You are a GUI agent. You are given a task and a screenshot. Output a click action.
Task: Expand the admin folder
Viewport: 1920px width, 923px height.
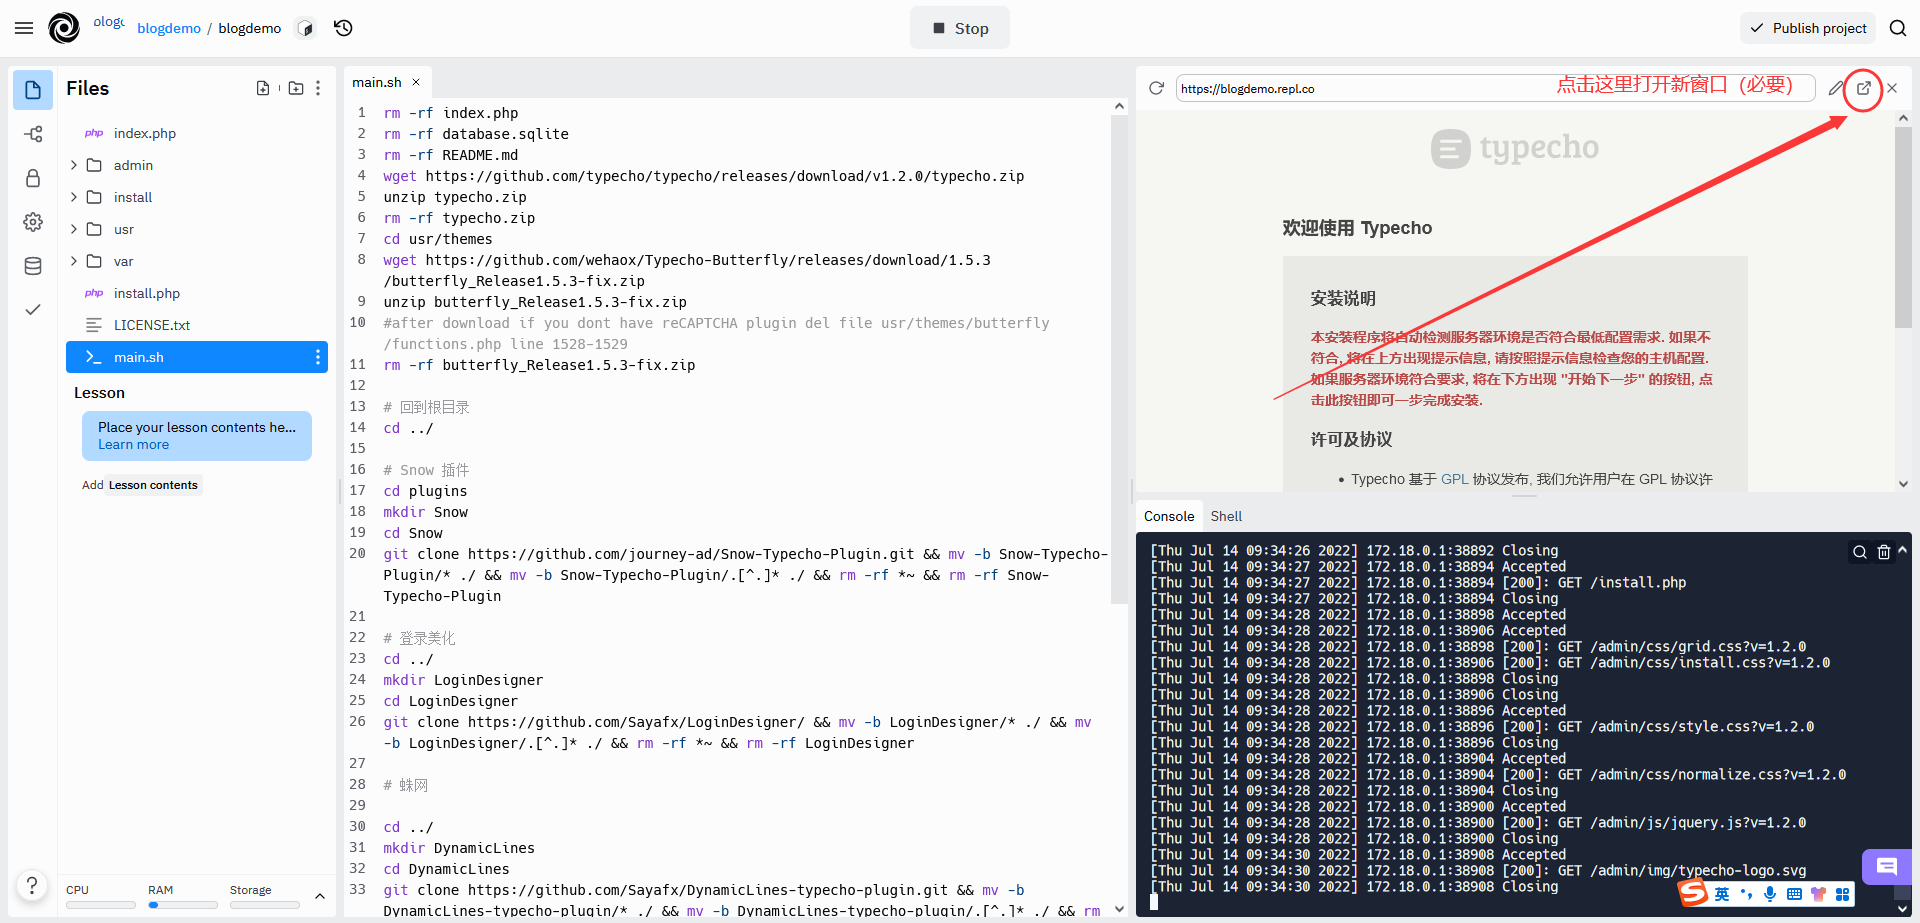tap(73, 165)
